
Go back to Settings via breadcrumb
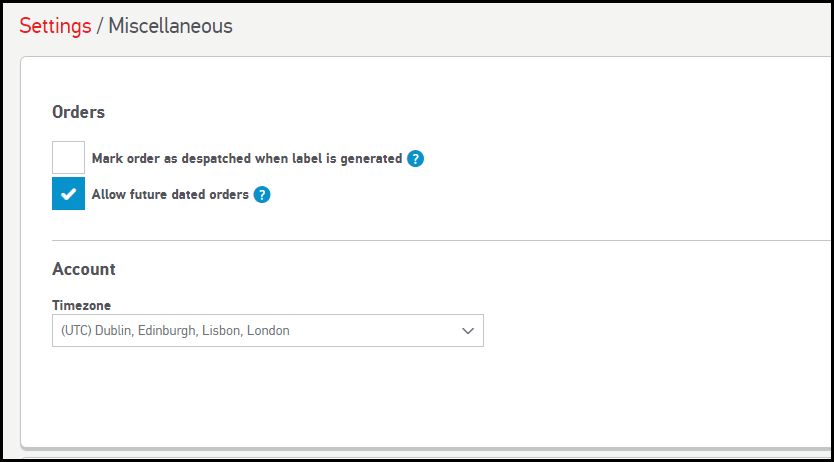pyautogui.click(x=55, y=26)
